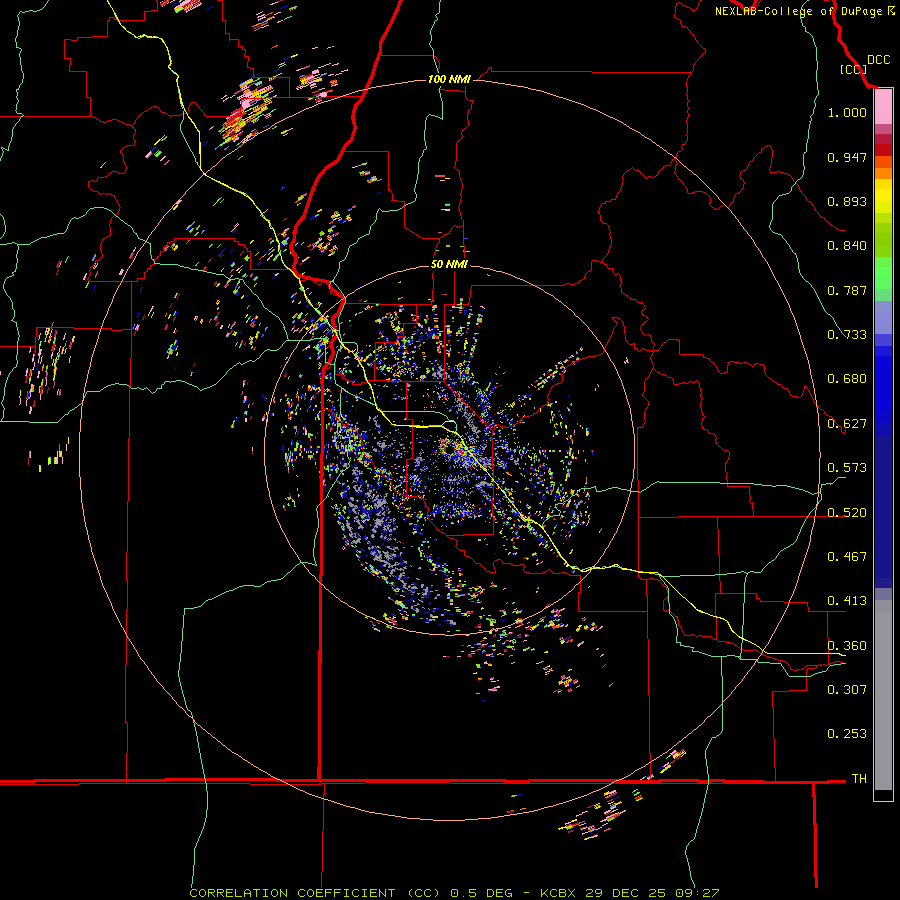Click the 0.467 scale value

tap(847, 557)
